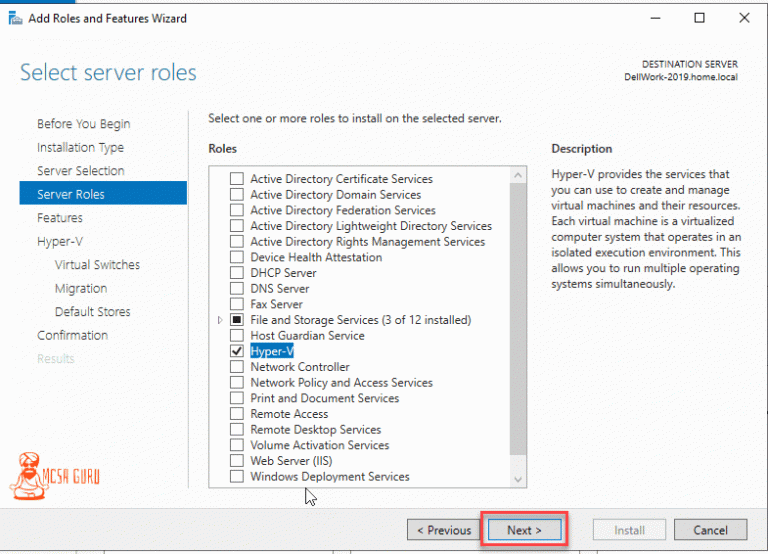The width and height of the screenshot is (768, 554).
Task: Open the Migration step
Action: point(81,289)
